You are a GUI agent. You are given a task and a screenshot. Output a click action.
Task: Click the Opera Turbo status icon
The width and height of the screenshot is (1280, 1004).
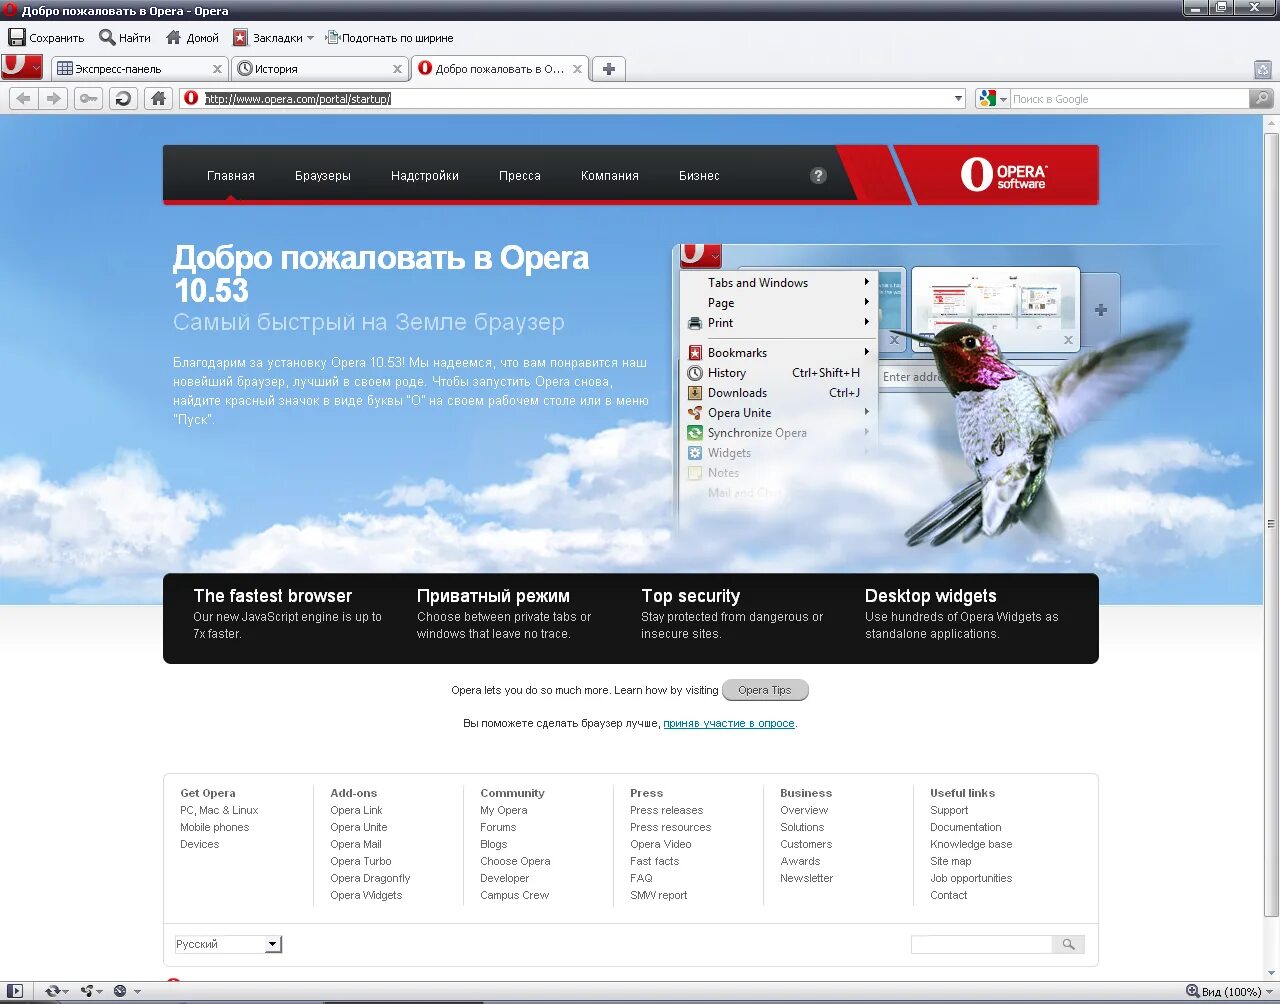pyautogui.click(x=120, y=991)
